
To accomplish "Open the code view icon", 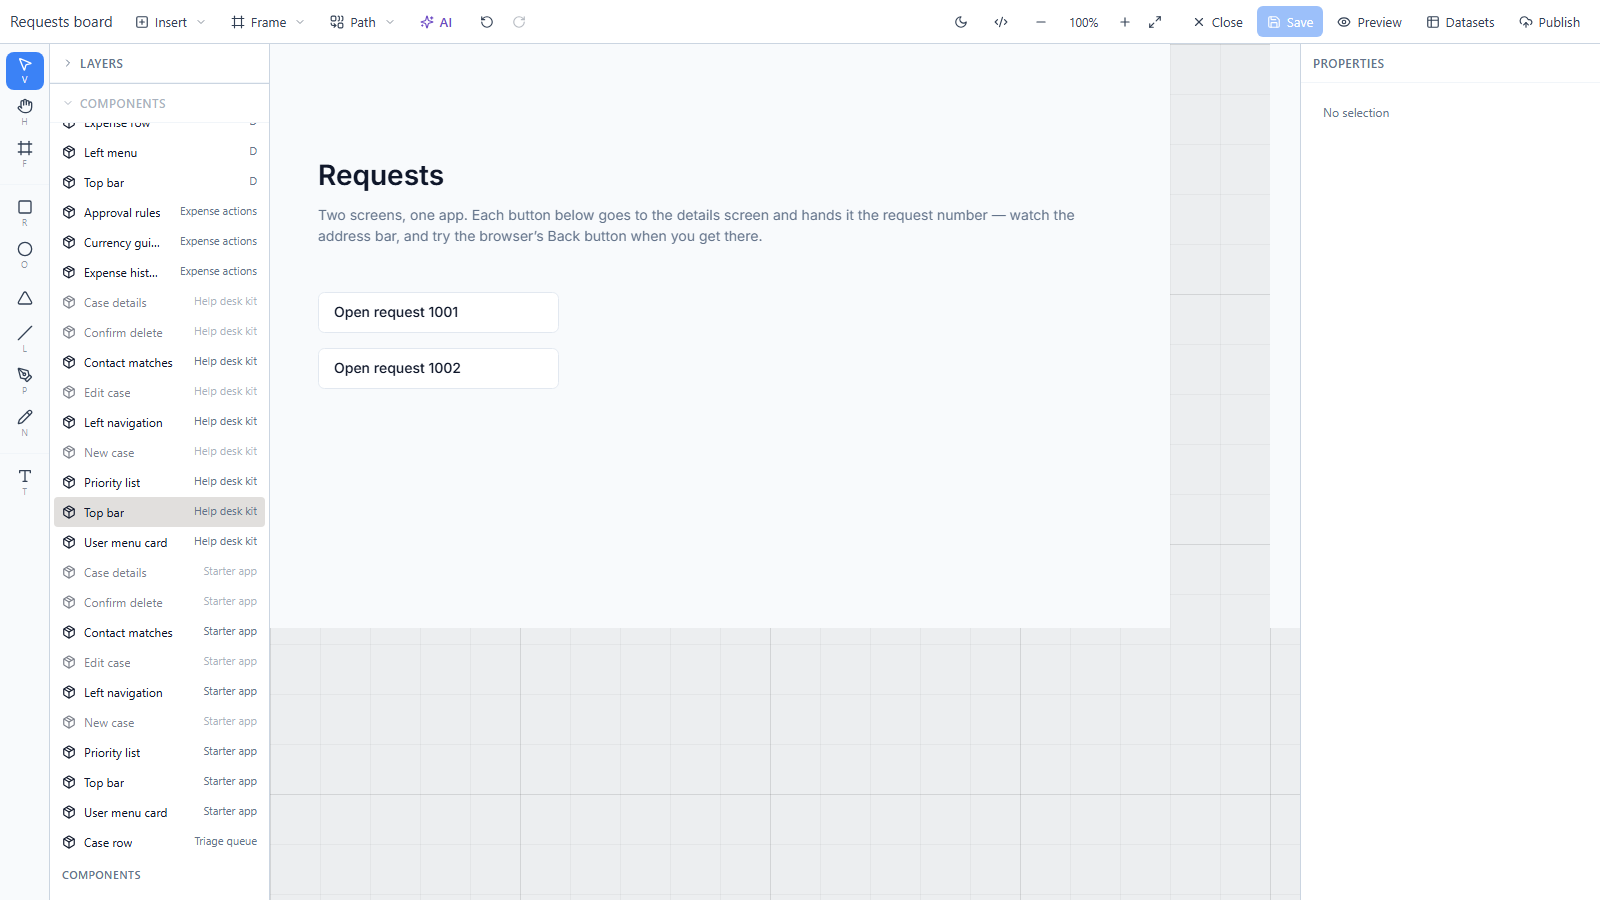I will (x=1001, y=22).
